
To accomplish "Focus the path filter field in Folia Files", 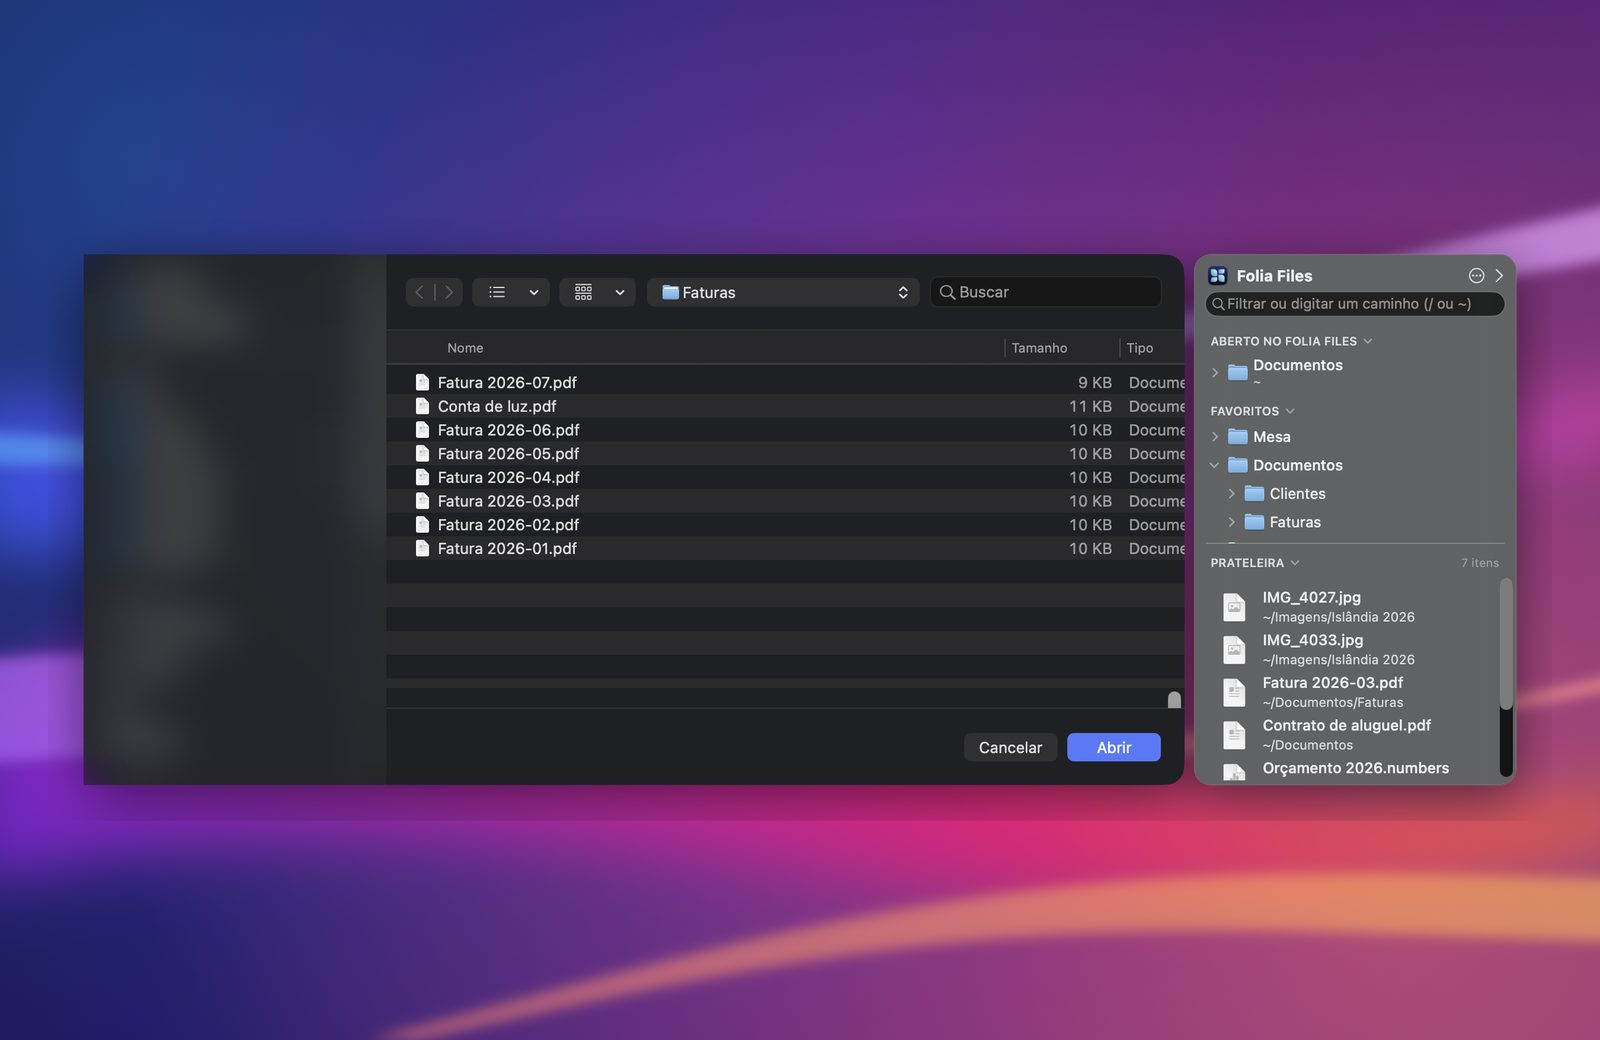I will coord(1355,304).
